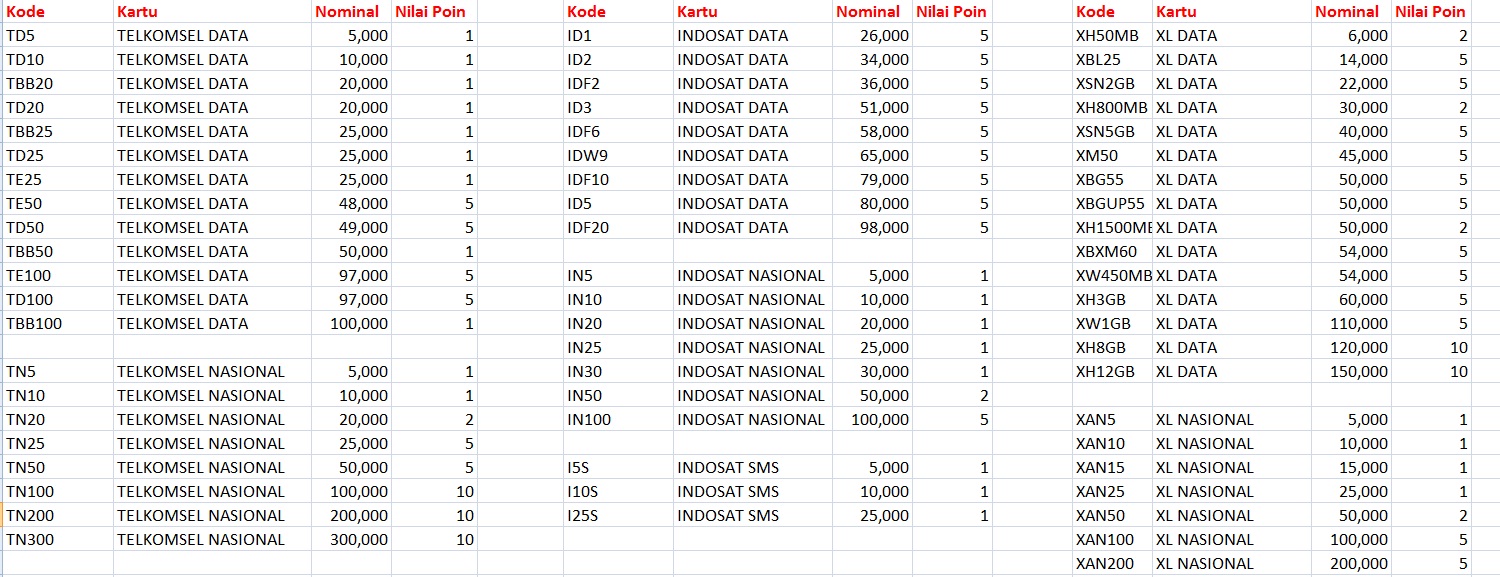Select cell containing TE25

[x=58, y=179]
